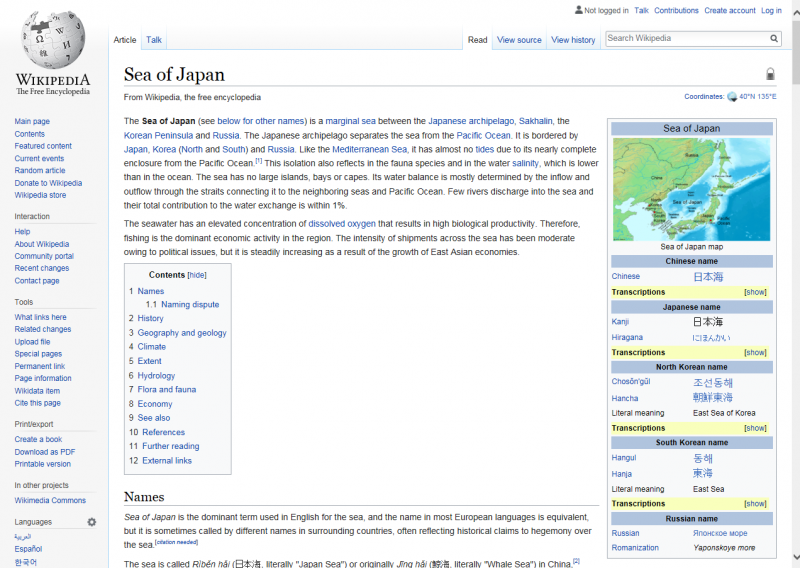This screenshot has height=568, width=800.
Task: Jump to Naming dispute subsection
Action: [190, 304]
